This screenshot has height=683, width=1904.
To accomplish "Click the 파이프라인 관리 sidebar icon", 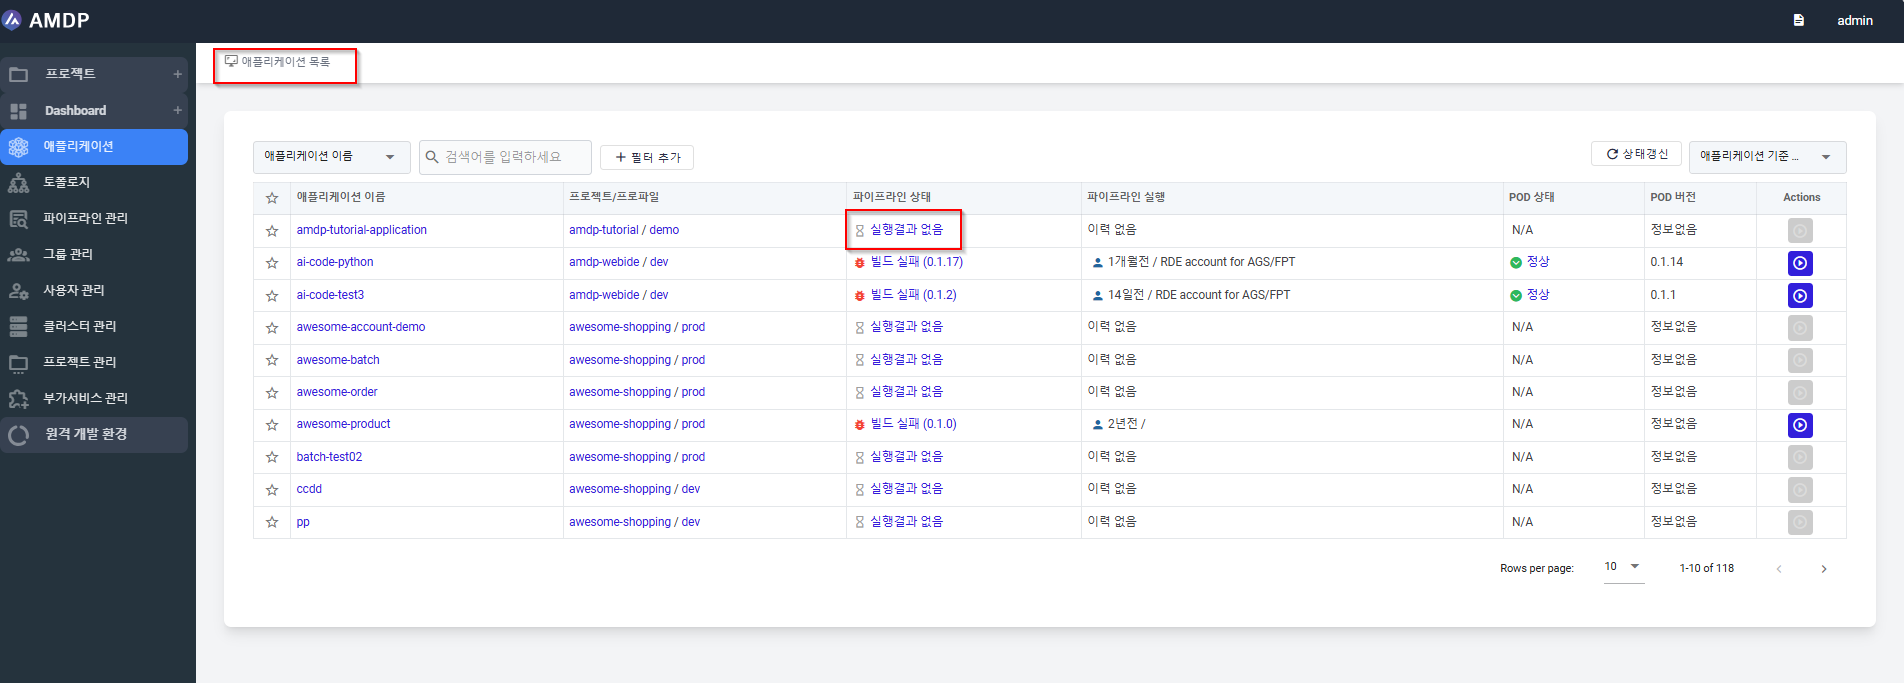I will coord(18,218).
